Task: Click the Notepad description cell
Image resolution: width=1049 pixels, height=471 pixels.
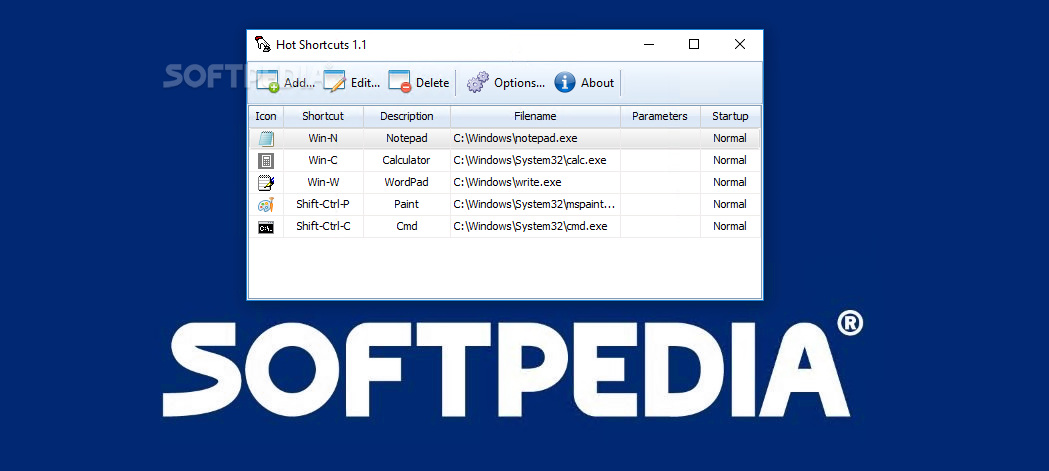Action: (x=407, y=138)
